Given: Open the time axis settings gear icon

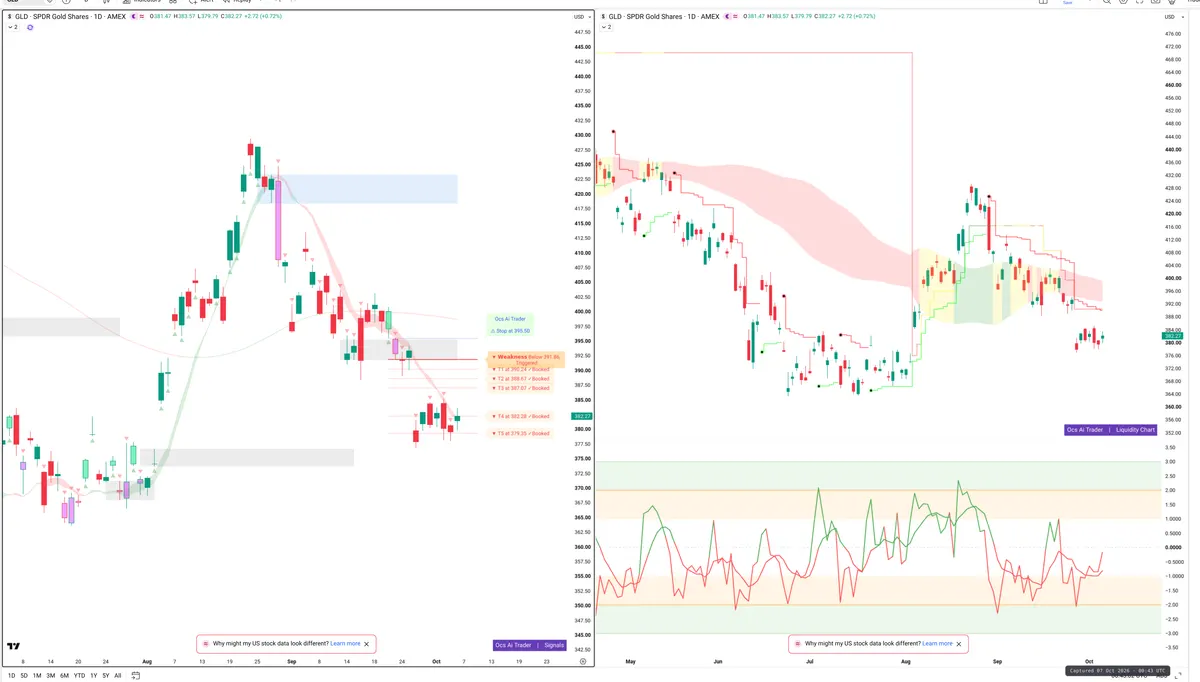Looking at the screenshot, I should pyautogui.click(x=582, y=661).
